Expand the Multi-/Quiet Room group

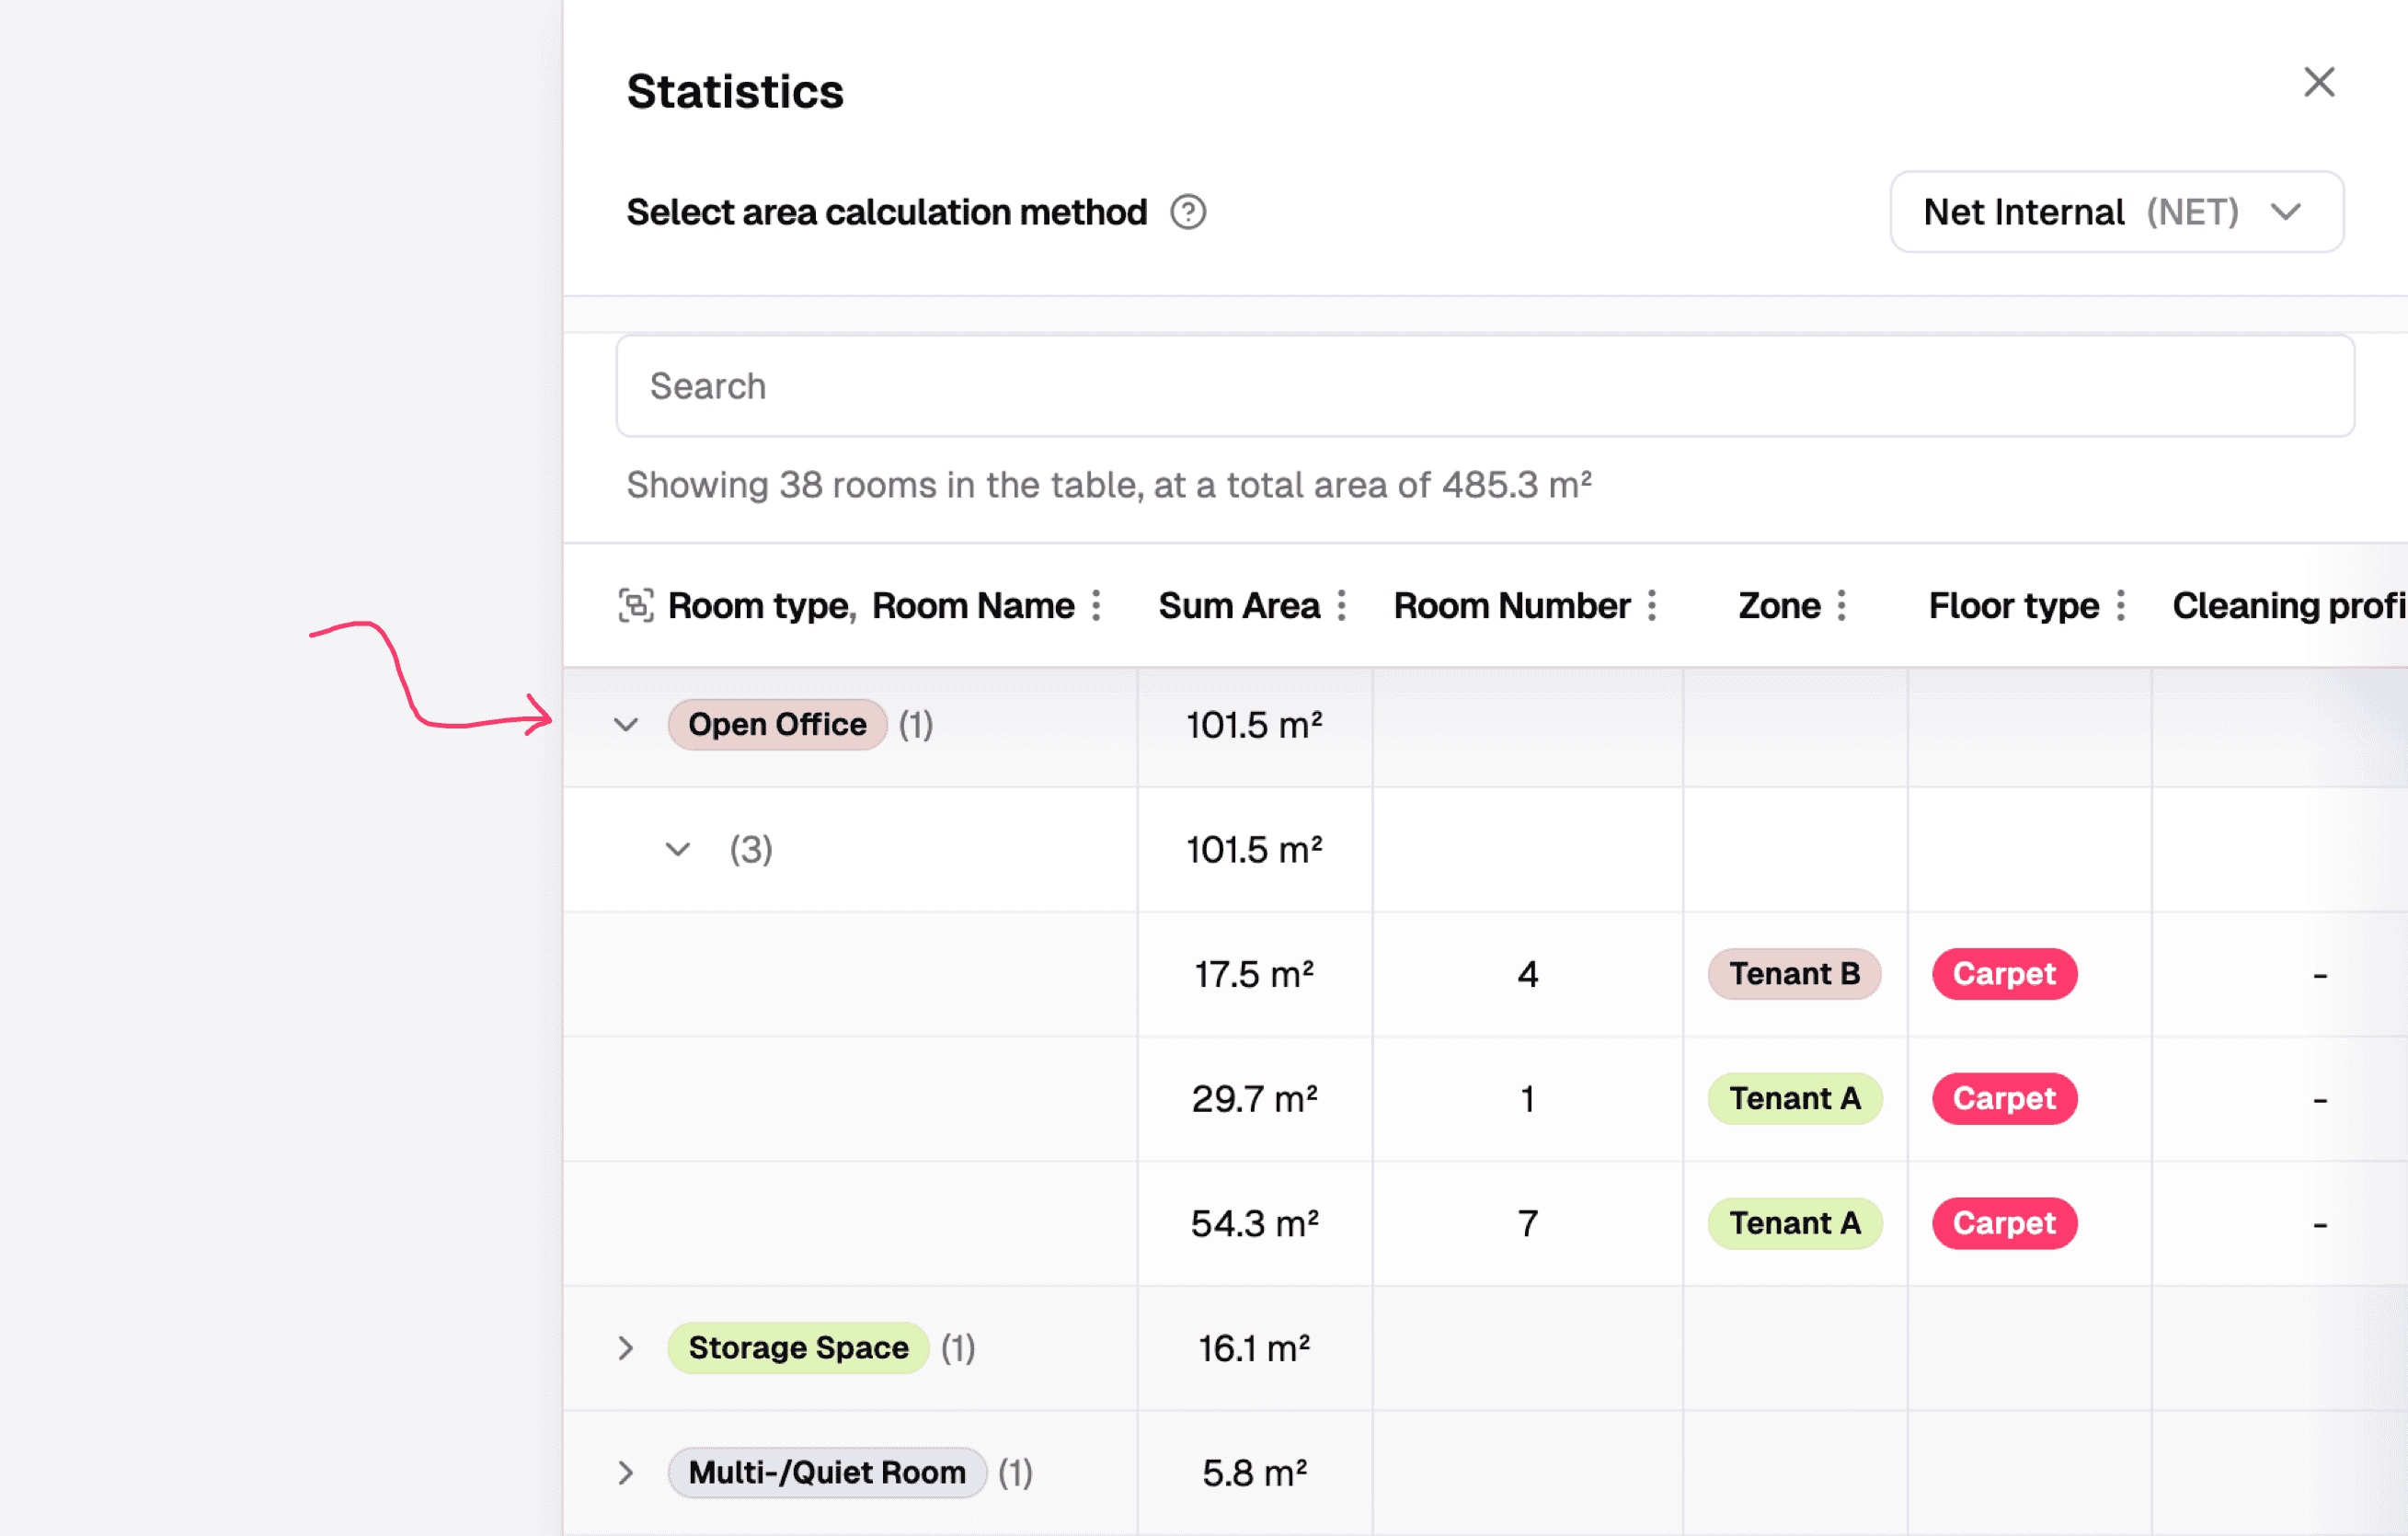click(x=626, y=1472)
